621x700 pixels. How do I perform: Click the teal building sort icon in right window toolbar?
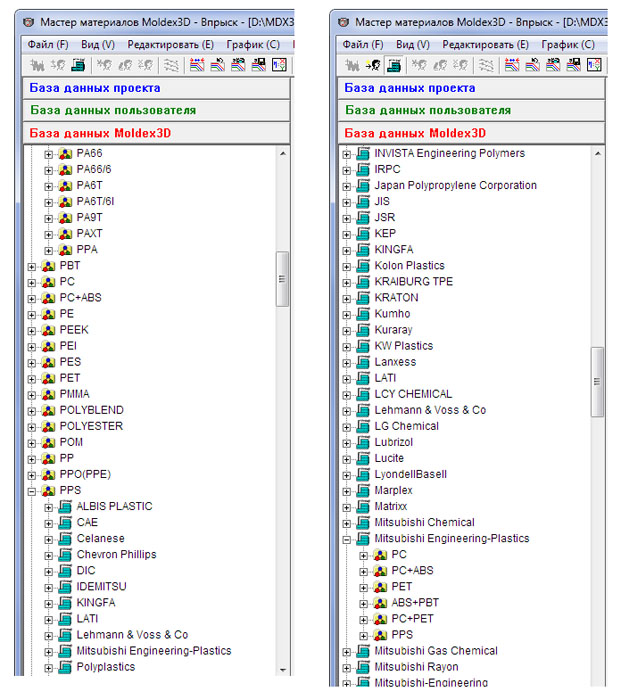pyautogui.click(x=393, y=65)
